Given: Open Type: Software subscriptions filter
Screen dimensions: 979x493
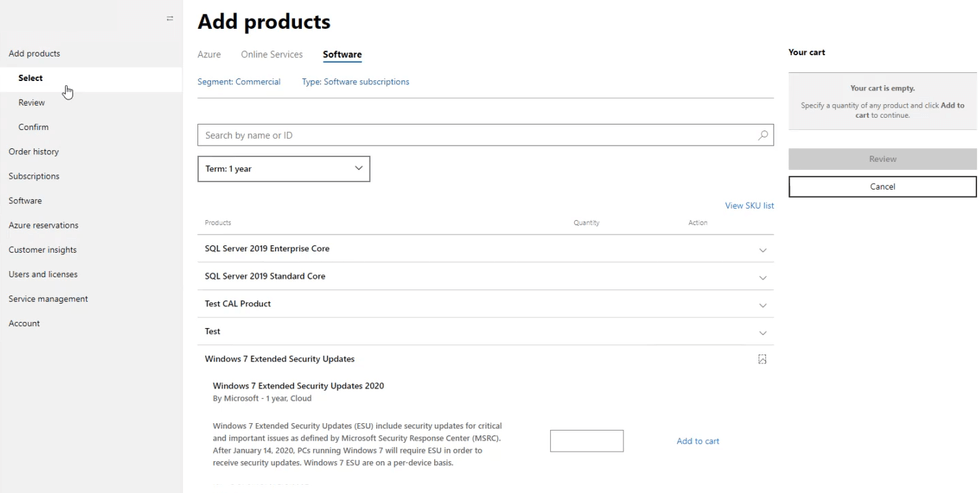Looking at the screenshot, I should click(355, 82).
